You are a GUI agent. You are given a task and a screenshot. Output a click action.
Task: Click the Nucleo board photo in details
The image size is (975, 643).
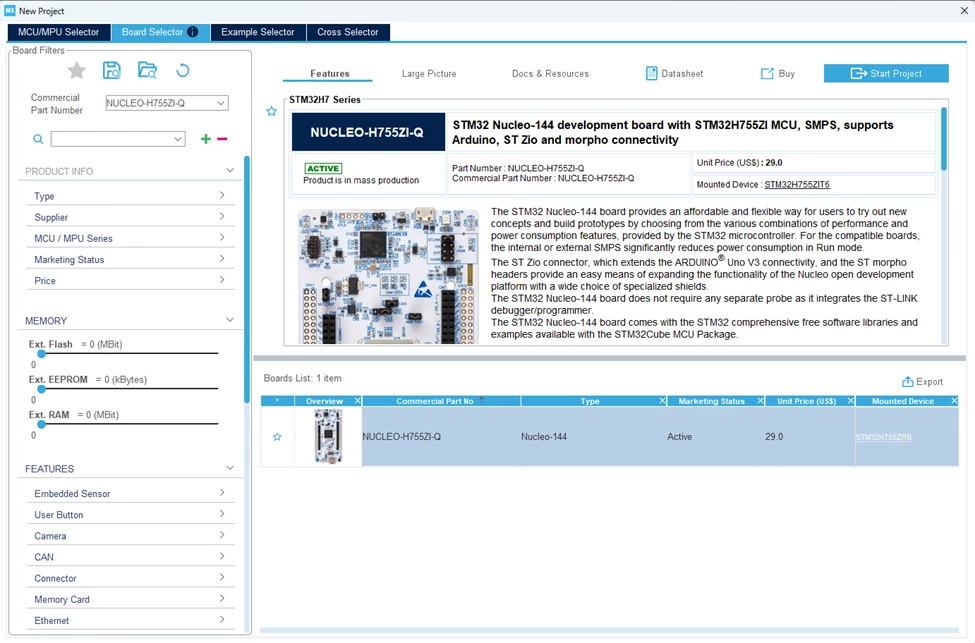tap(387, 276)
